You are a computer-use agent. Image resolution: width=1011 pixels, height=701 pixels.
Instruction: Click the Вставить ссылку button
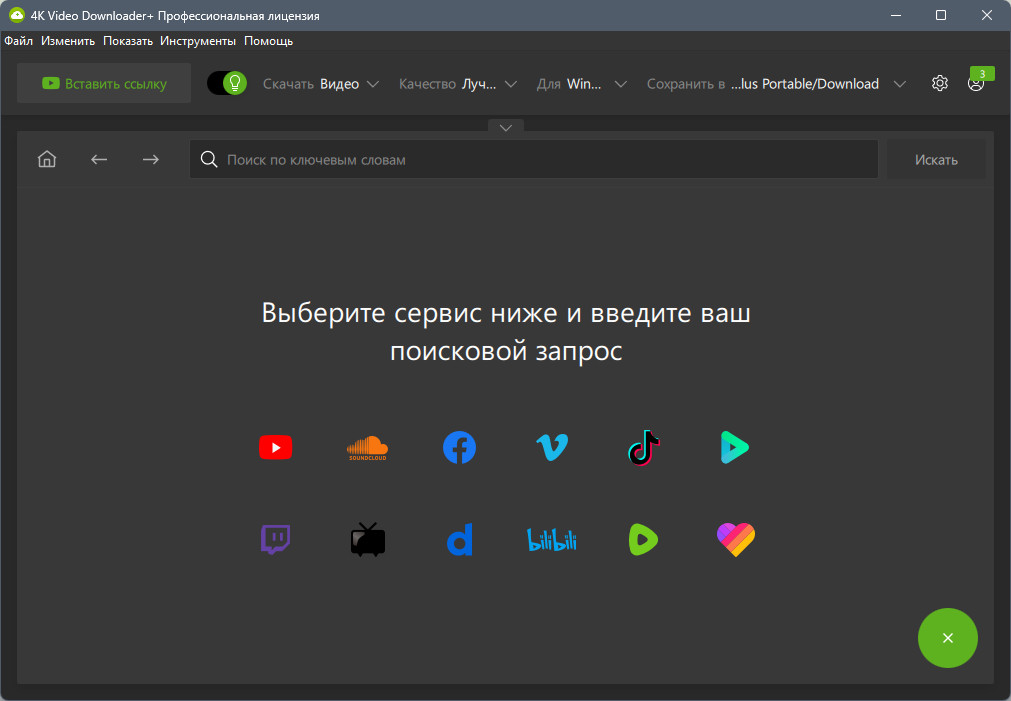point(104,84)
